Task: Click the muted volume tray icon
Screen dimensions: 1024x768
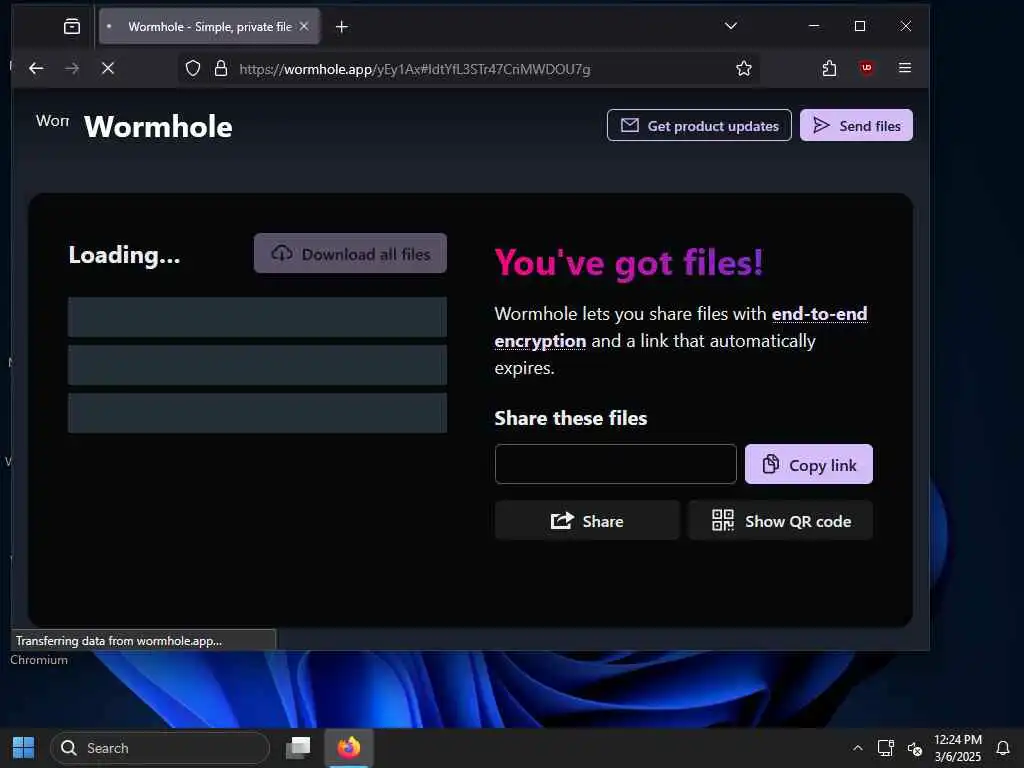Action: point(915,749)
